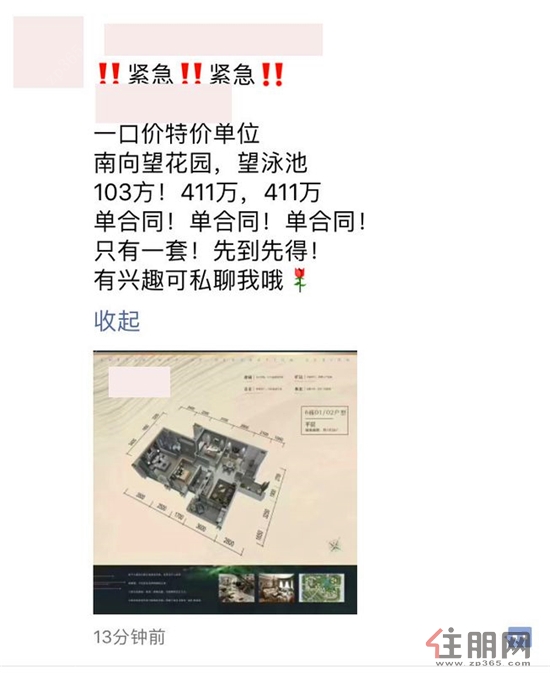Select the garden site-plan thumbnail in the poster
The width and height of the screenshot is (550, 673).
(x=322, y=588)
